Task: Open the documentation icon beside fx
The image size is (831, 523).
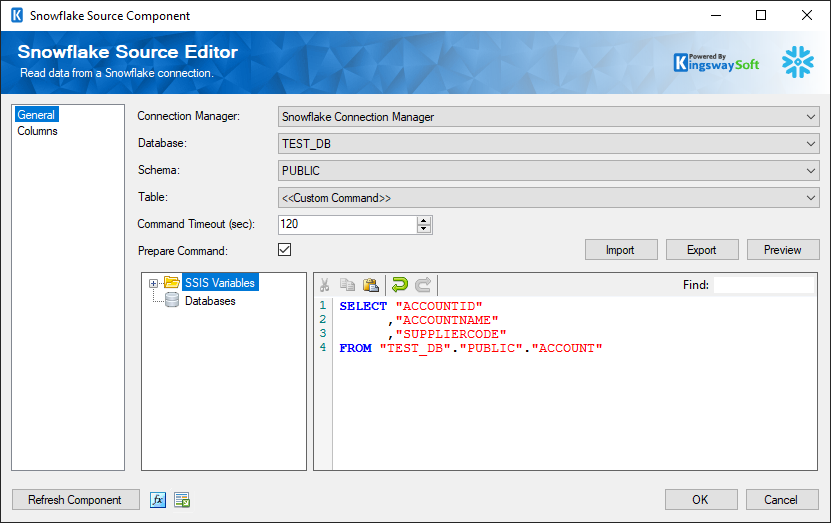Action: (182, 500)
